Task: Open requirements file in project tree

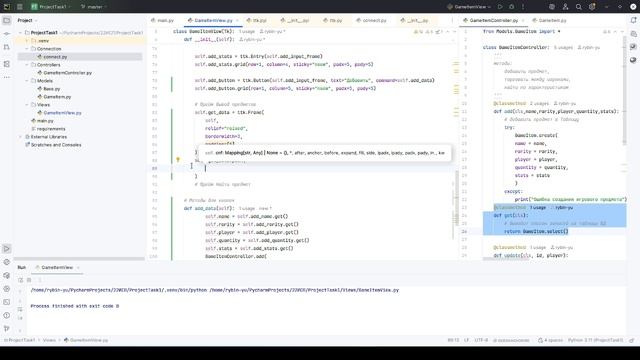Action: 48,129
